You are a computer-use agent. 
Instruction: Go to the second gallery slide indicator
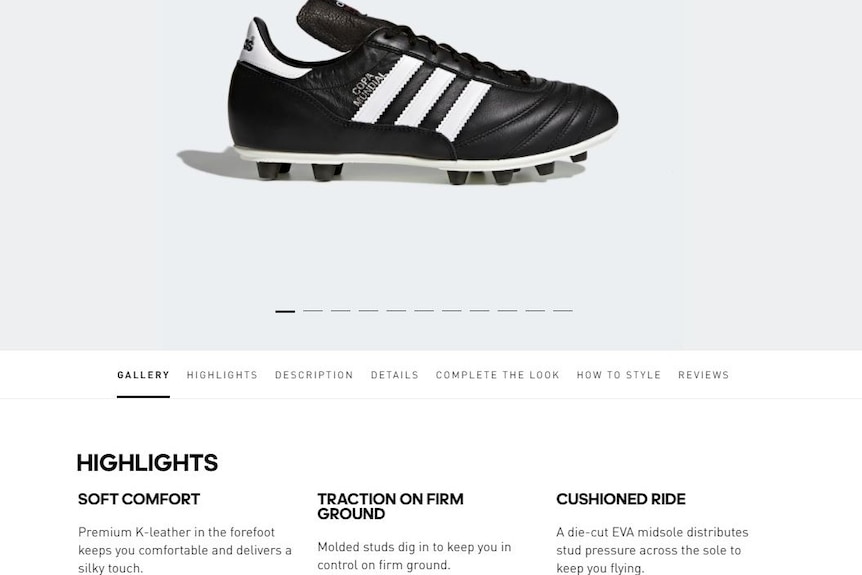coord(313,311)
